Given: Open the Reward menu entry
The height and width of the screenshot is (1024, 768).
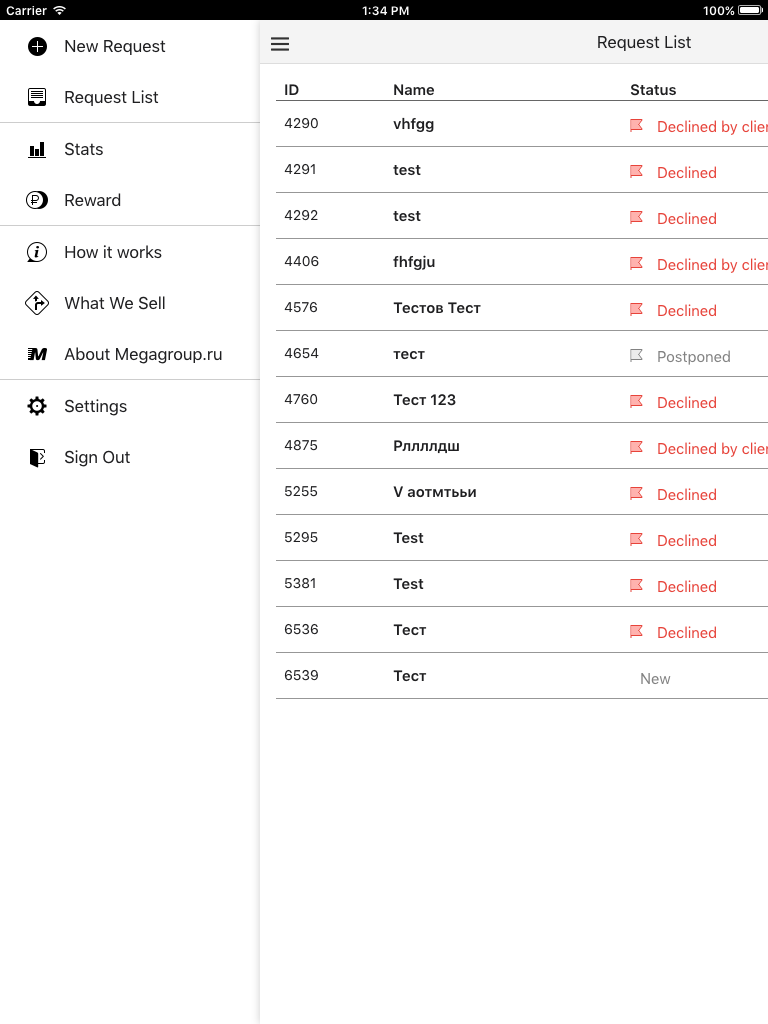Looking at the screenshot, I should coord(130,200).
